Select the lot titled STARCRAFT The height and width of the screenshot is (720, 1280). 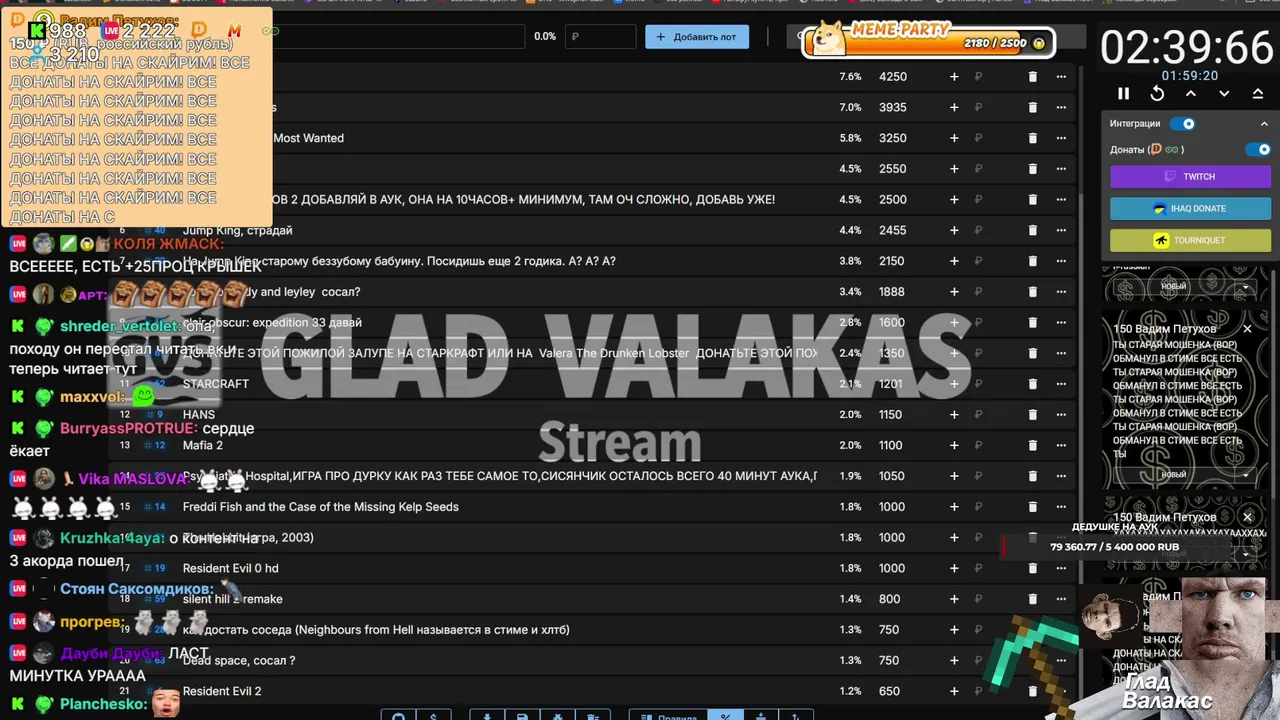coord(216,384)
